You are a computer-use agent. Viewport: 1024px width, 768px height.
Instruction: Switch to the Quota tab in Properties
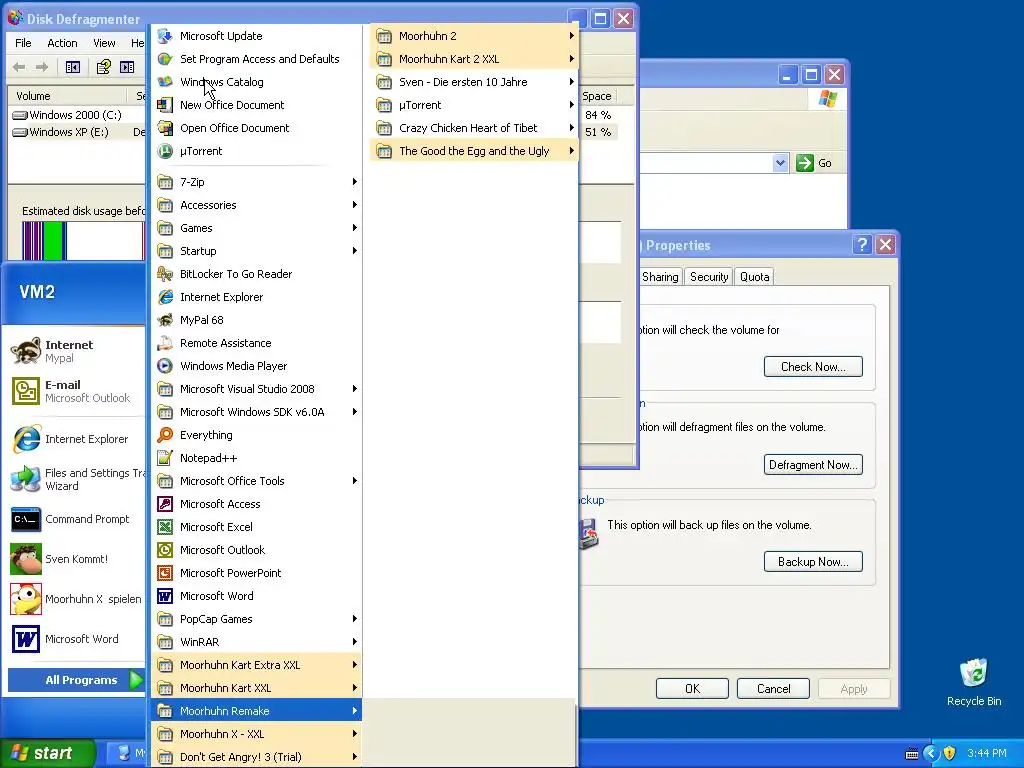point(754,277)
